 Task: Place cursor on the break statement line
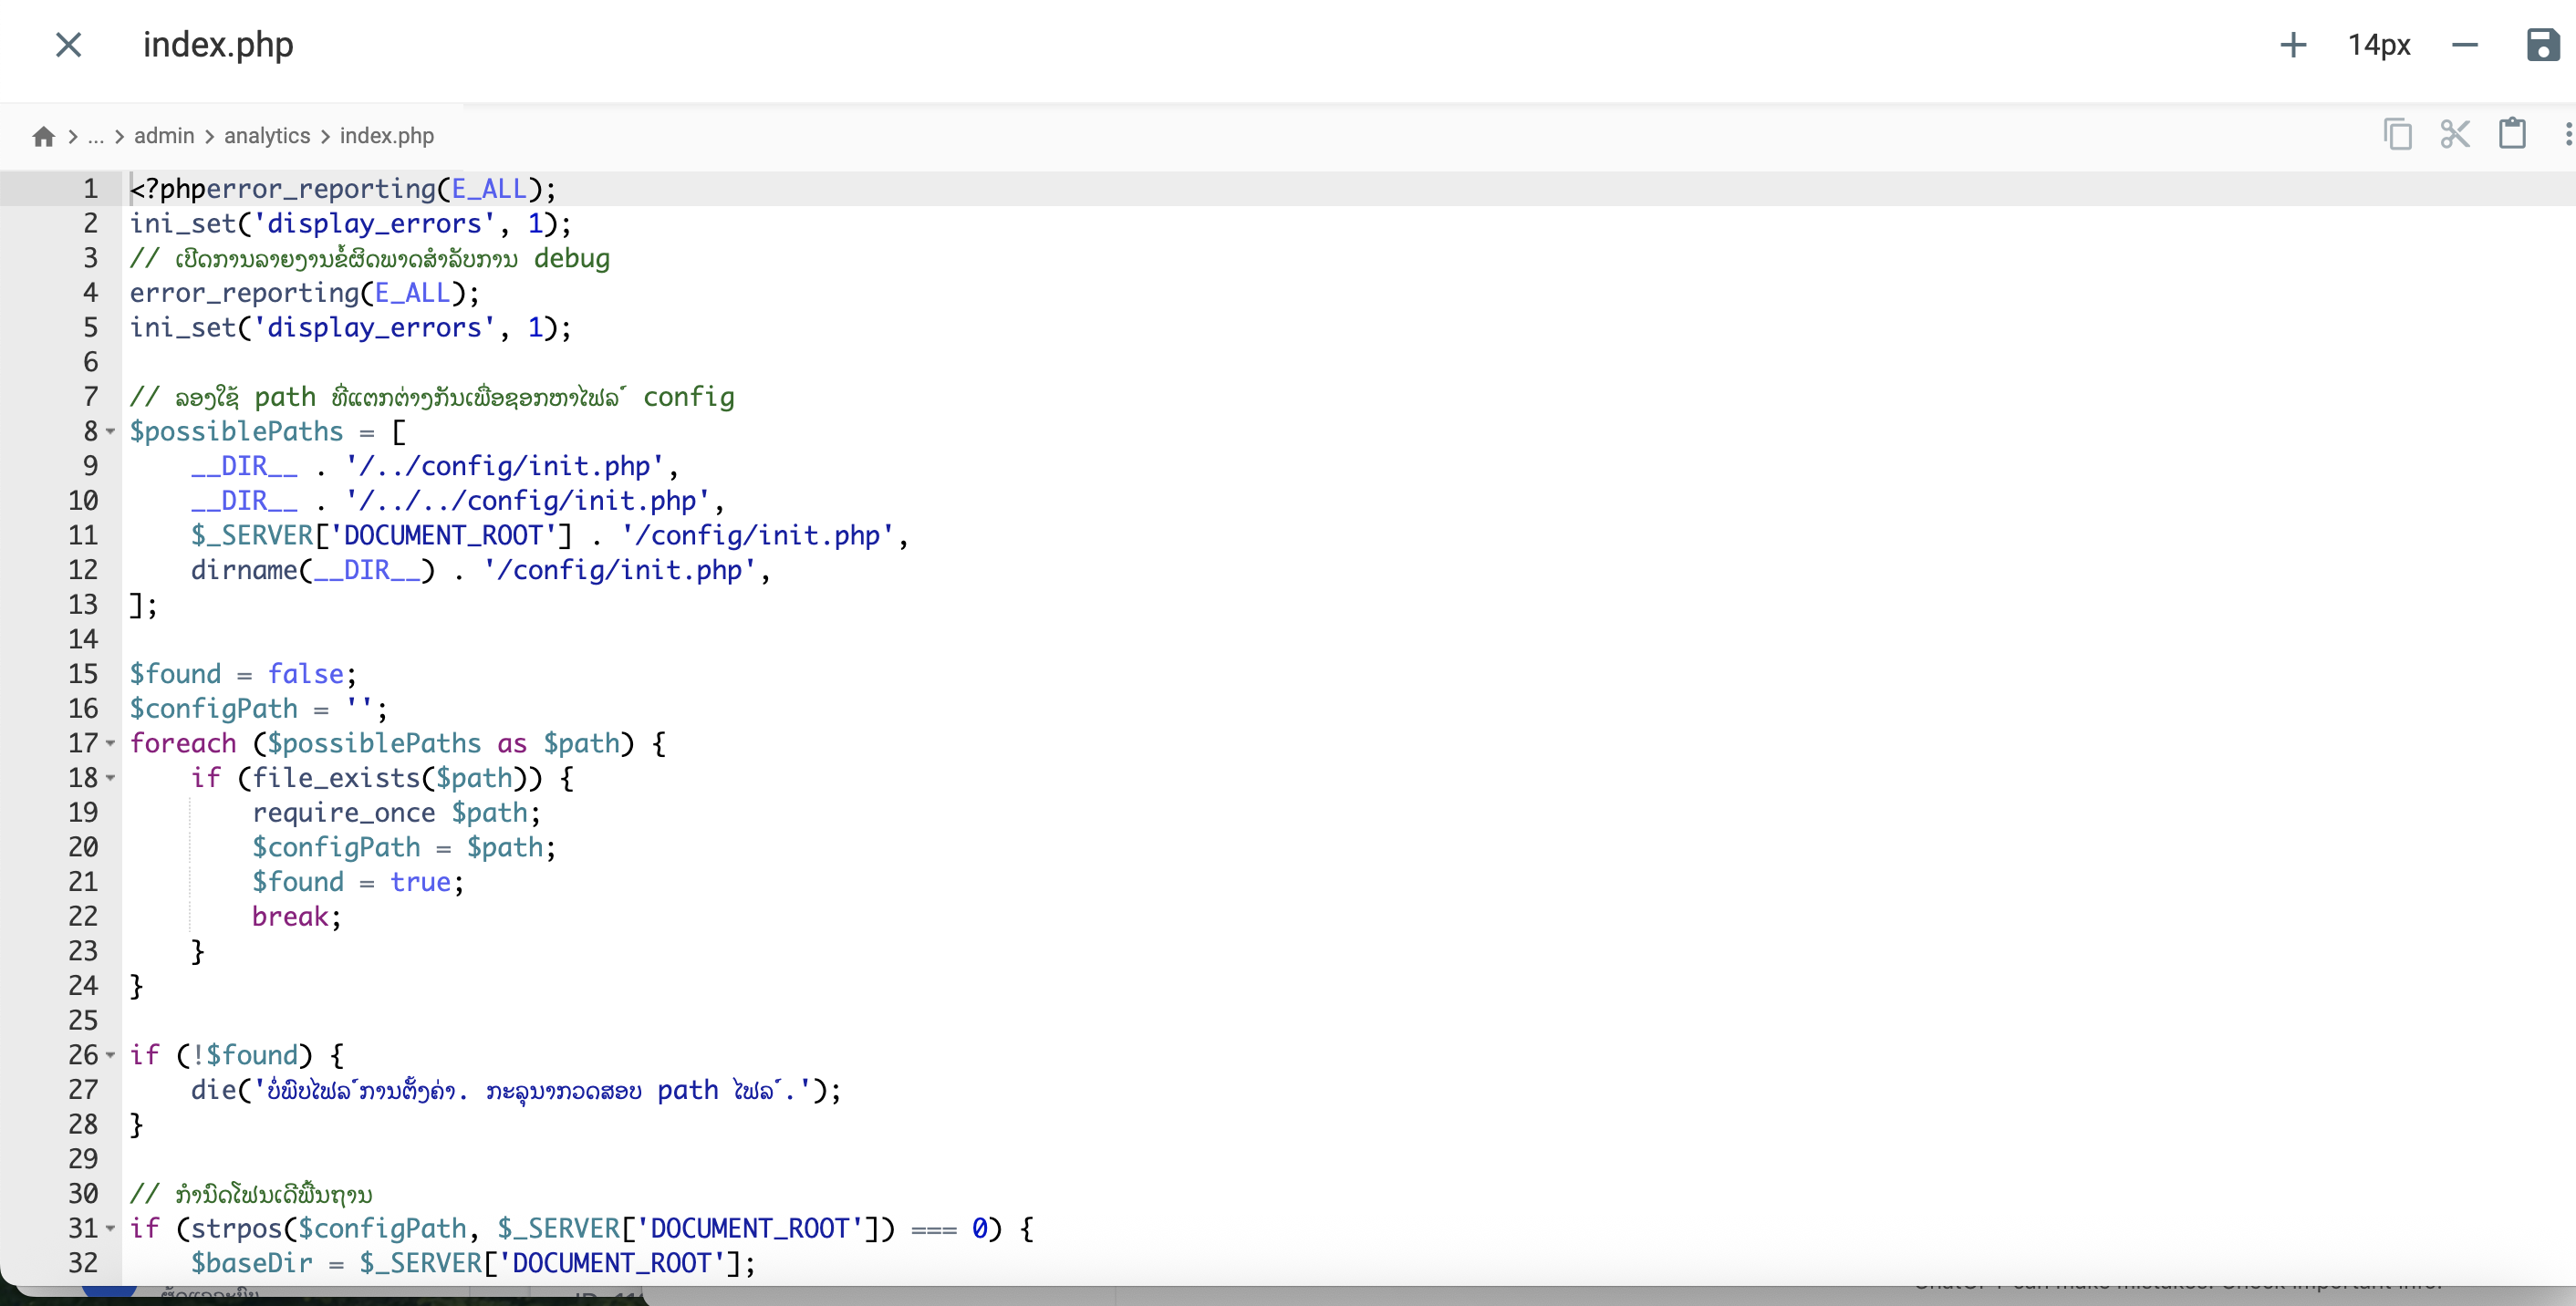click(x=297, y=916)
